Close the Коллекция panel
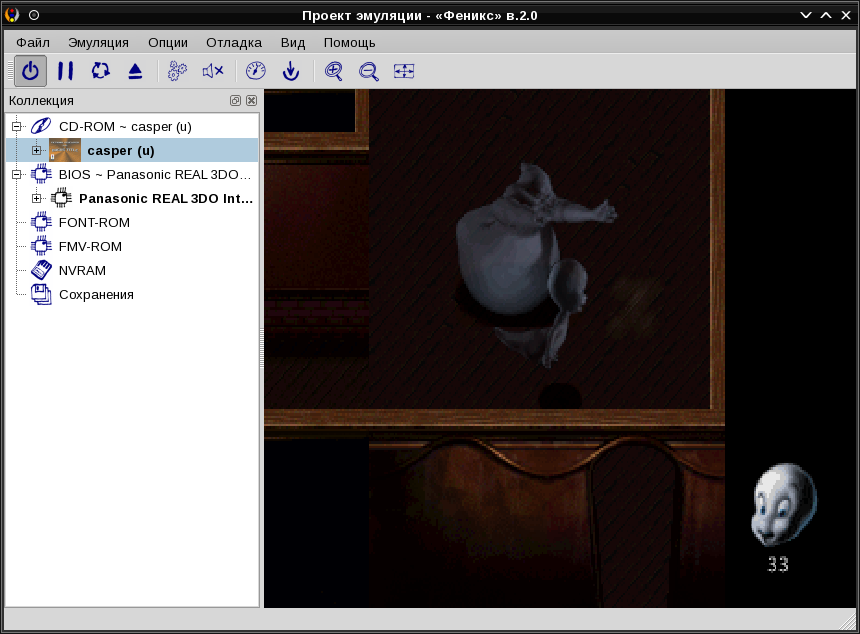860x634 pixels. [251, 101]
